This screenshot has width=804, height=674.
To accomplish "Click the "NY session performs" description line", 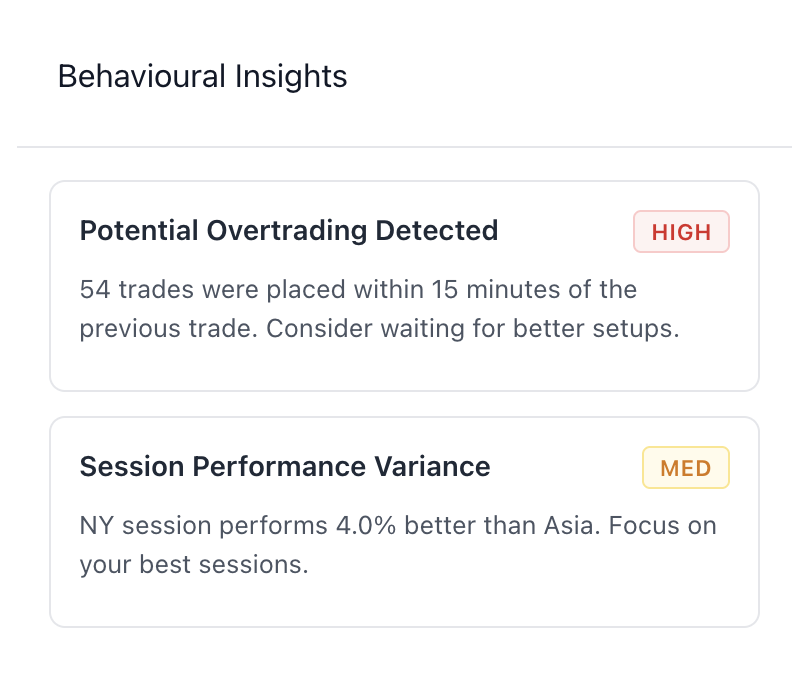I will [397, 525].
